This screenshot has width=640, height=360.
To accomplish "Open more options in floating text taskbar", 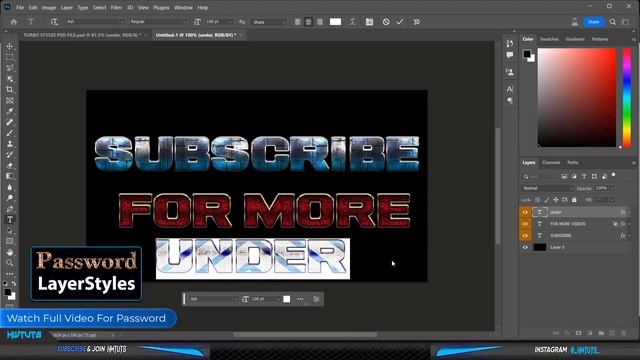I will [x=300, y=299].
